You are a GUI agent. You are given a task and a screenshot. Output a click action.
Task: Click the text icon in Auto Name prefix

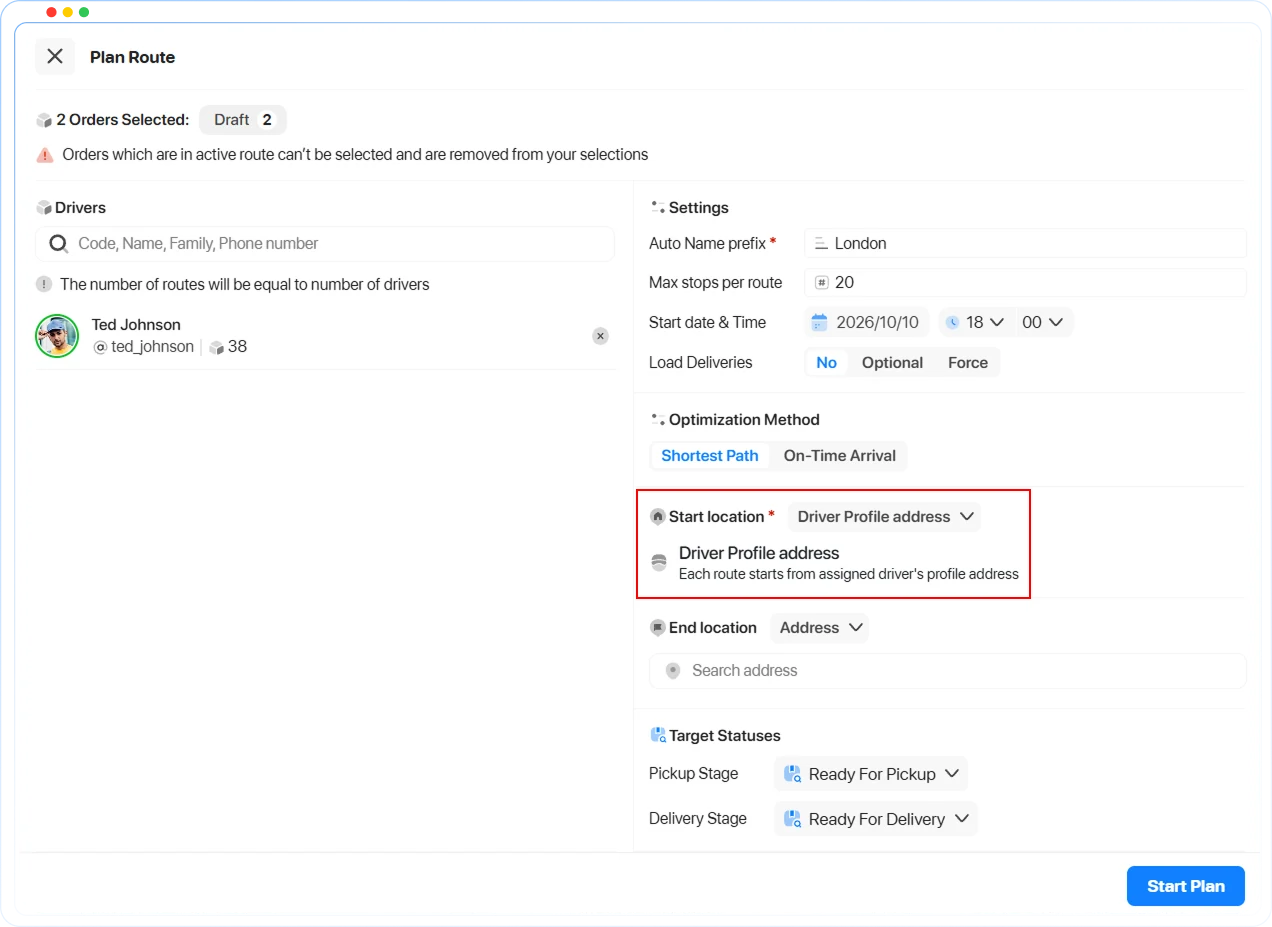click(821, 243)
